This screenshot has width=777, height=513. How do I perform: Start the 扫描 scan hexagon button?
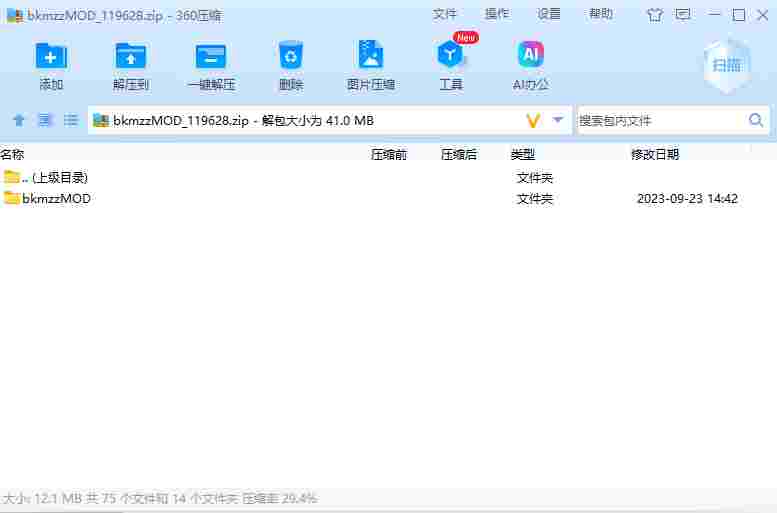727,65
